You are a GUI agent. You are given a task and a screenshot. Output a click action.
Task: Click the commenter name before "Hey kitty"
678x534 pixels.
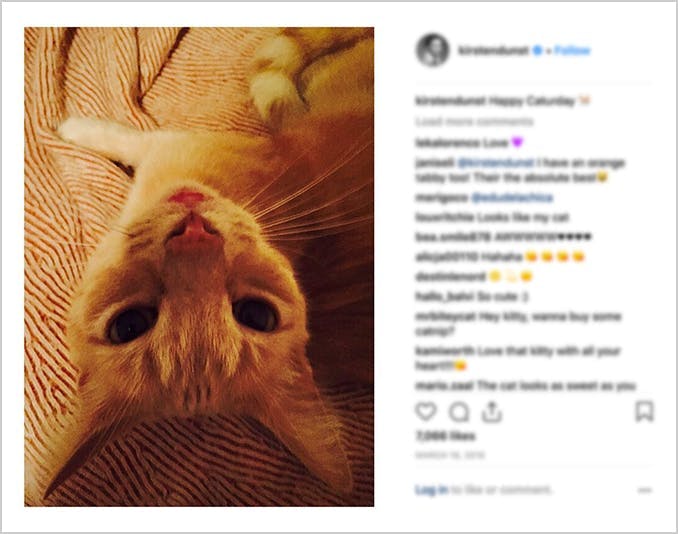(x=443, y=314)
